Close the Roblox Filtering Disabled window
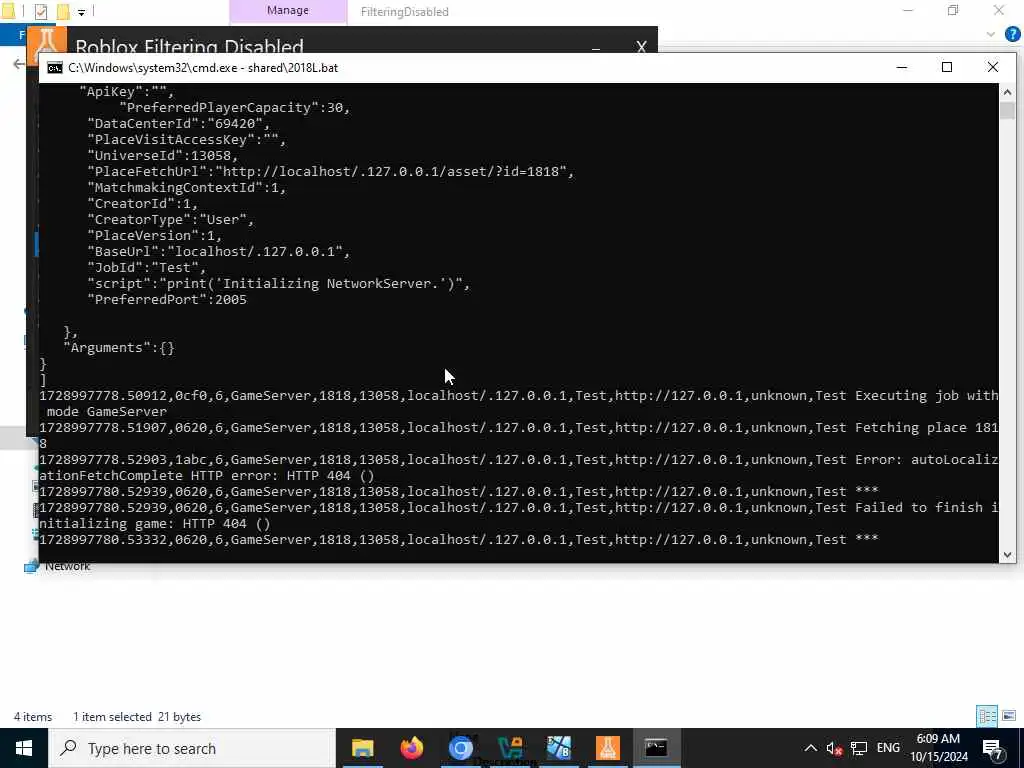 [641, 47]
